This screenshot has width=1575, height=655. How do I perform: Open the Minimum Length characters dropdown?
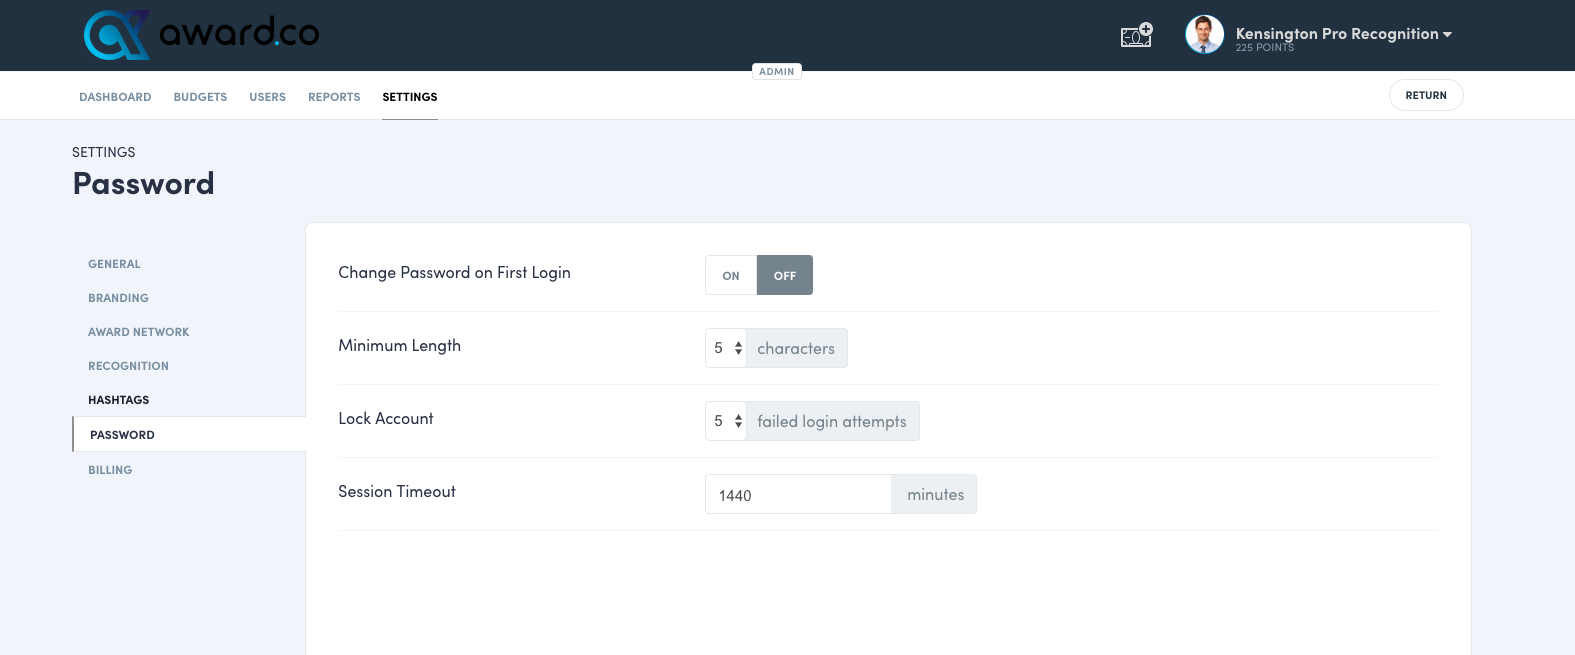click(x=726, y=348)
